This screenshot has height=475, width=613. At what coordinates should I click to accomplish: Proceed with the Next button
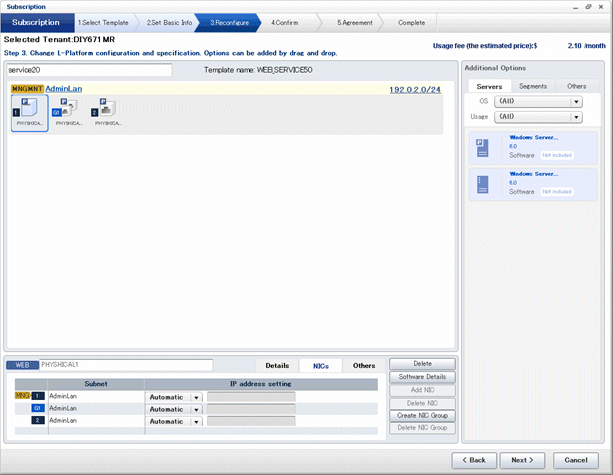click(522, 460)
